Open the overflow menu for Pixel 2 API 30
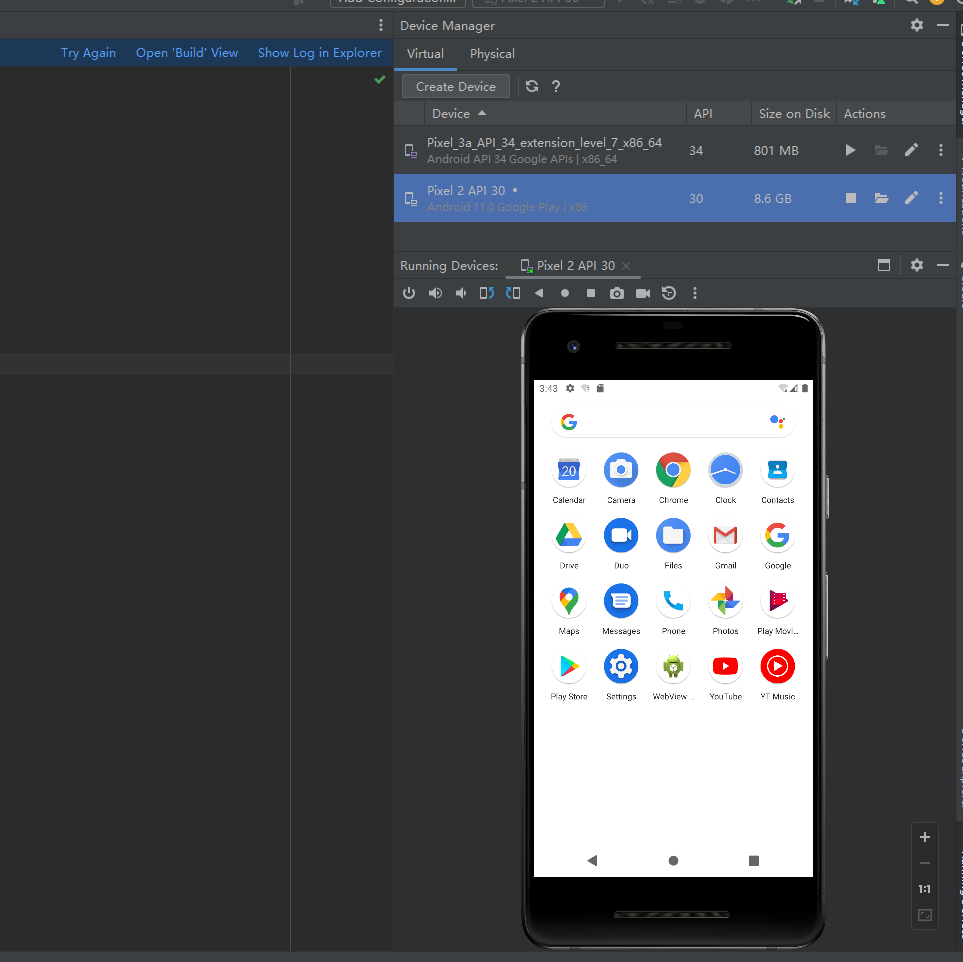 click(x=940, y=198)
